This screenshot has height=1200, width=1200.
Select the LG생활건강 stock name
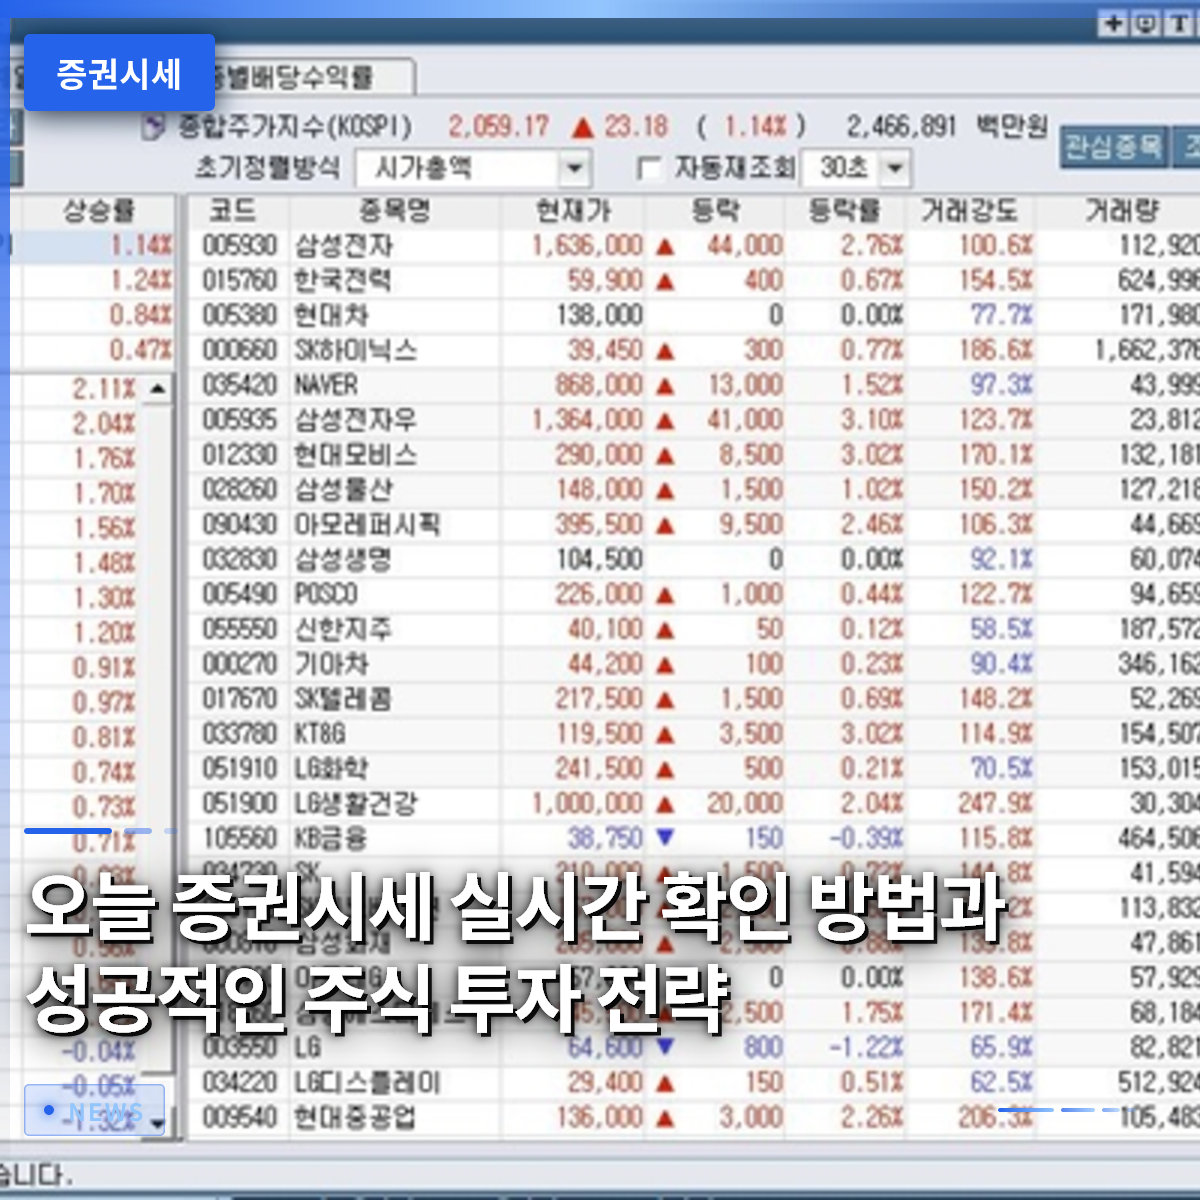(355, 803)
